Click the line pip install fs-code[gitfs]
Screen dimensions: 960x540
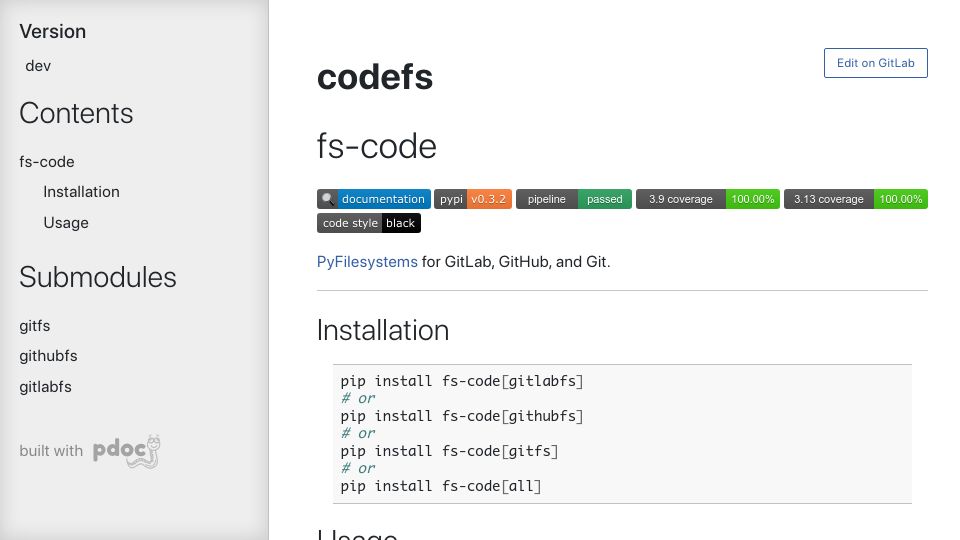(x=449, y=451)
